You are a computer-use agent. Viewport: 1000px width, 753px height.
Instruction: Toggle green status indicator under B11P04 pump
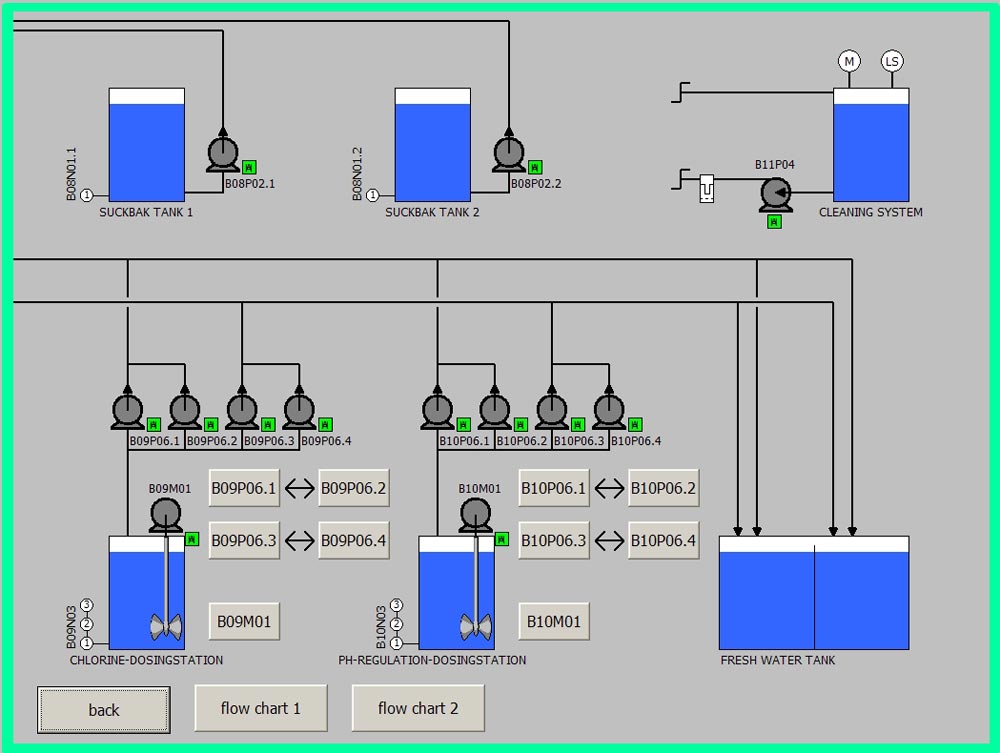pos(774,222)
